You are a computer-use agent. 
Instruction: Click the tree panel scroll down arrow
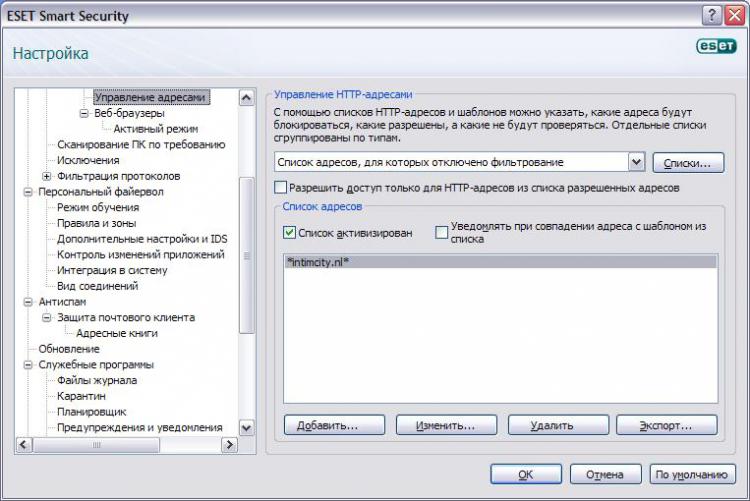point(246,428)
